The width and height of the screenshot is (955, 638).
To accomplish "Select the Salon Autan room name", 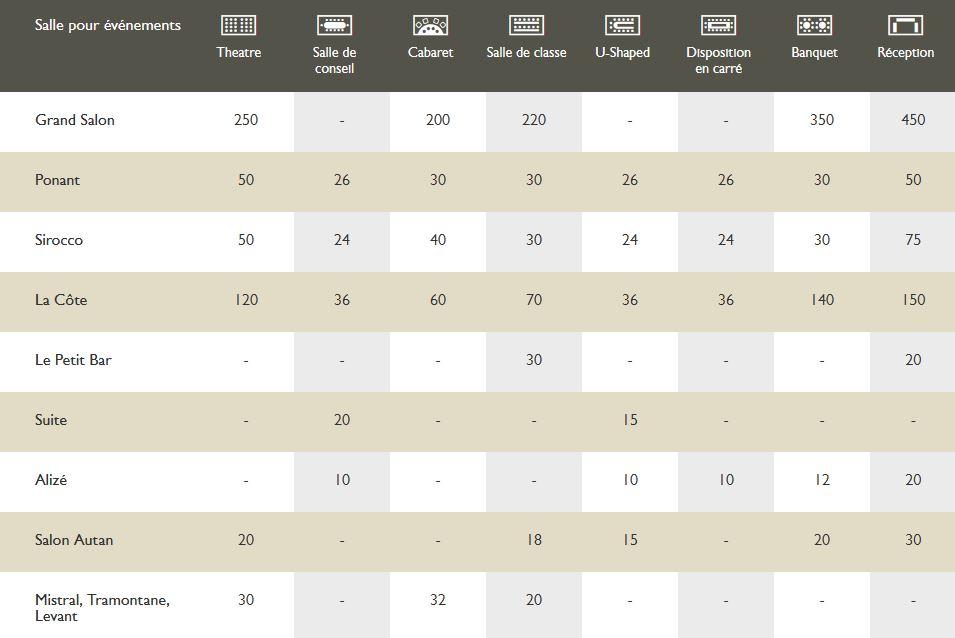I will point(74,540).
